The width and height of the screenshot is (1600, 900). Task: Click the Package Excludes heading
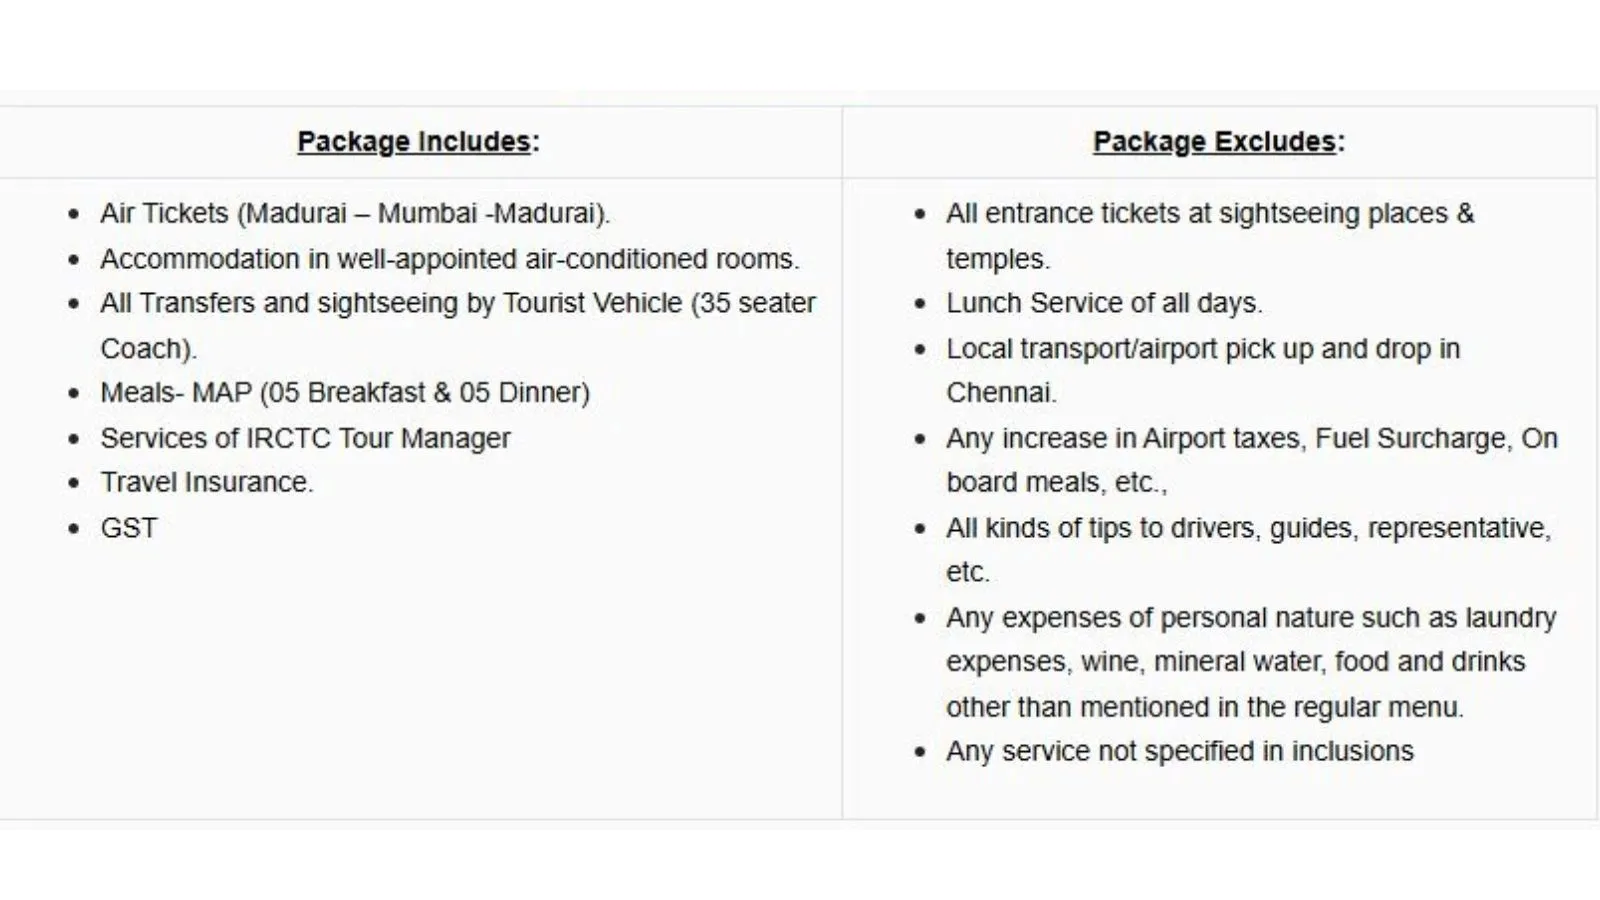(x=1218, y=142)
